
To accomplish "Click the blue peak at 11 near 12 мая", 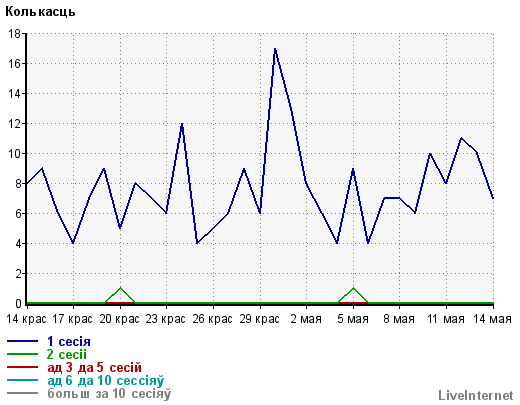I will point(461,138).
